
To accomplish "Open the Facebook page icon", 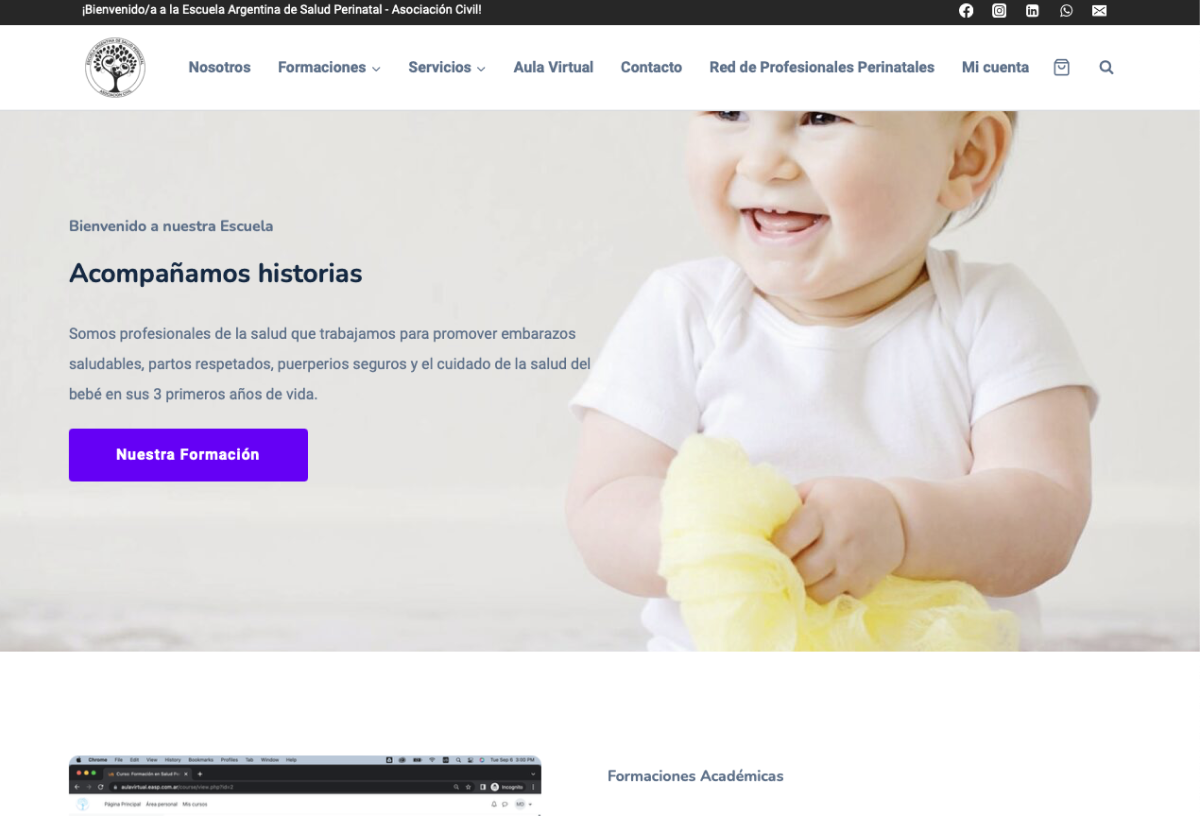I will pos(966,11).
